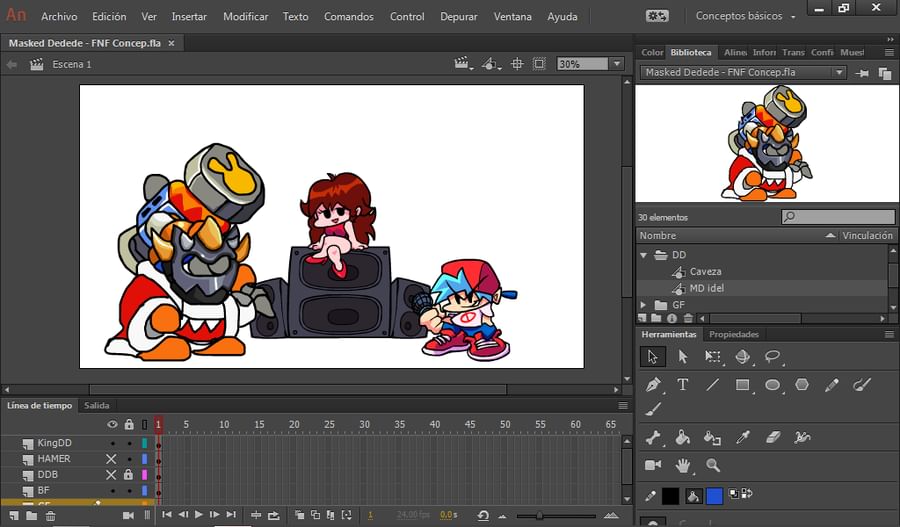This screenshot has height=527, width=900.
Task: Select the Brush tool on second row
Action: (x=653, y=409)
